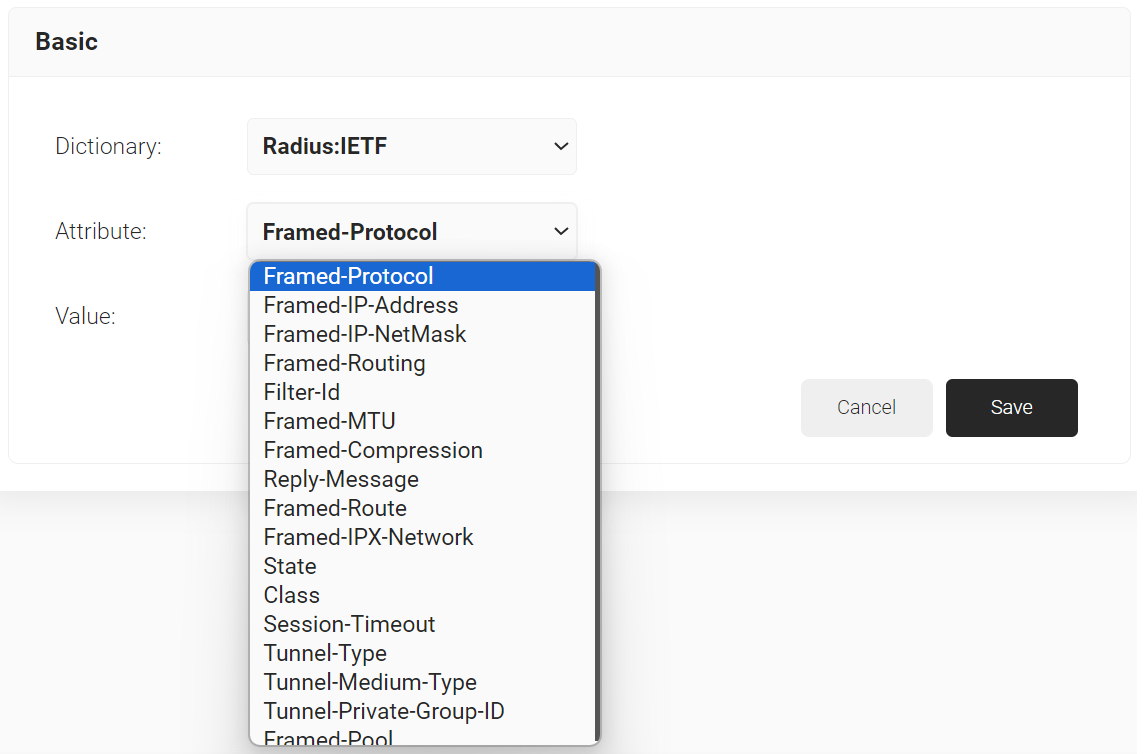Screen dimensions: 1144x754
Task: Select the State attribute option
Action: [422, 567]
